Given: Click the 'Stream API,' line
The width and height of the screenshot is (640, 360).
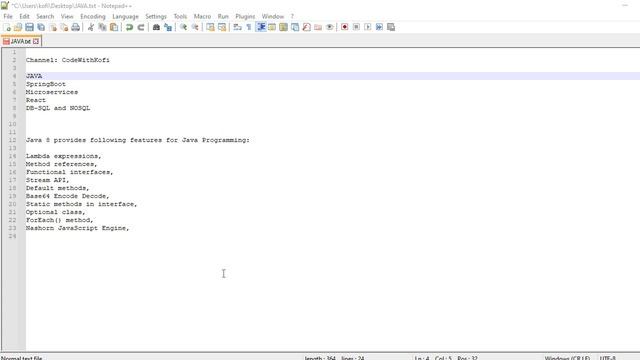Looking at the screenshot, I should 48,180.
